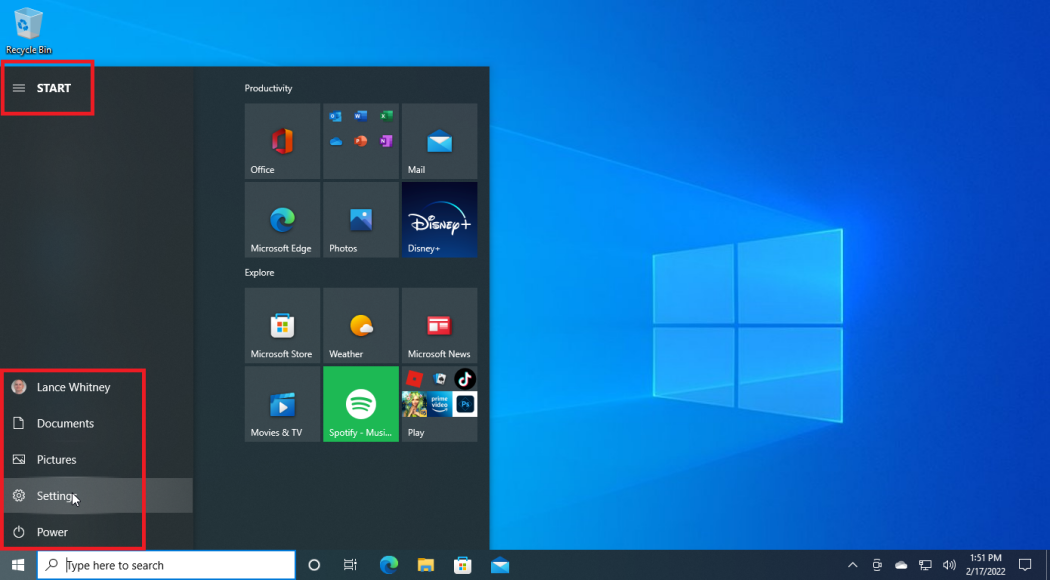Expand hidden icons in the system tray

[x=853, y=564]
